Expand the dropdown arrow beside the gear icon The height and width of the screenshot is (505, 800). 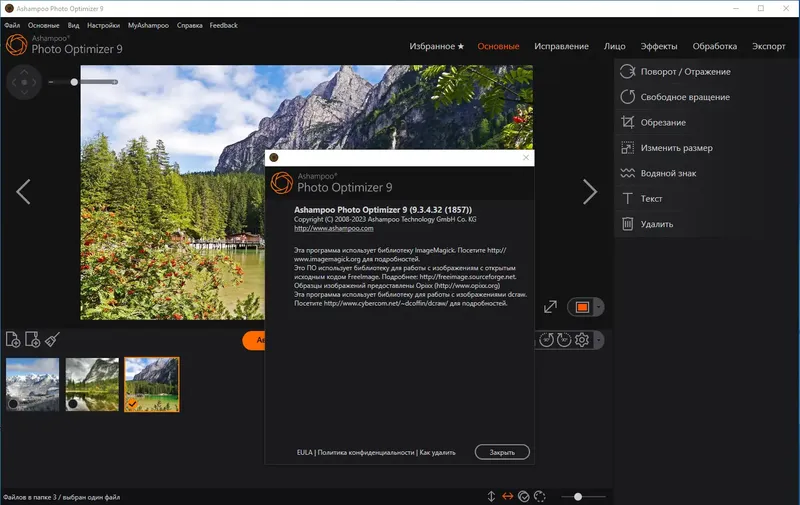(x=598, y=340)
